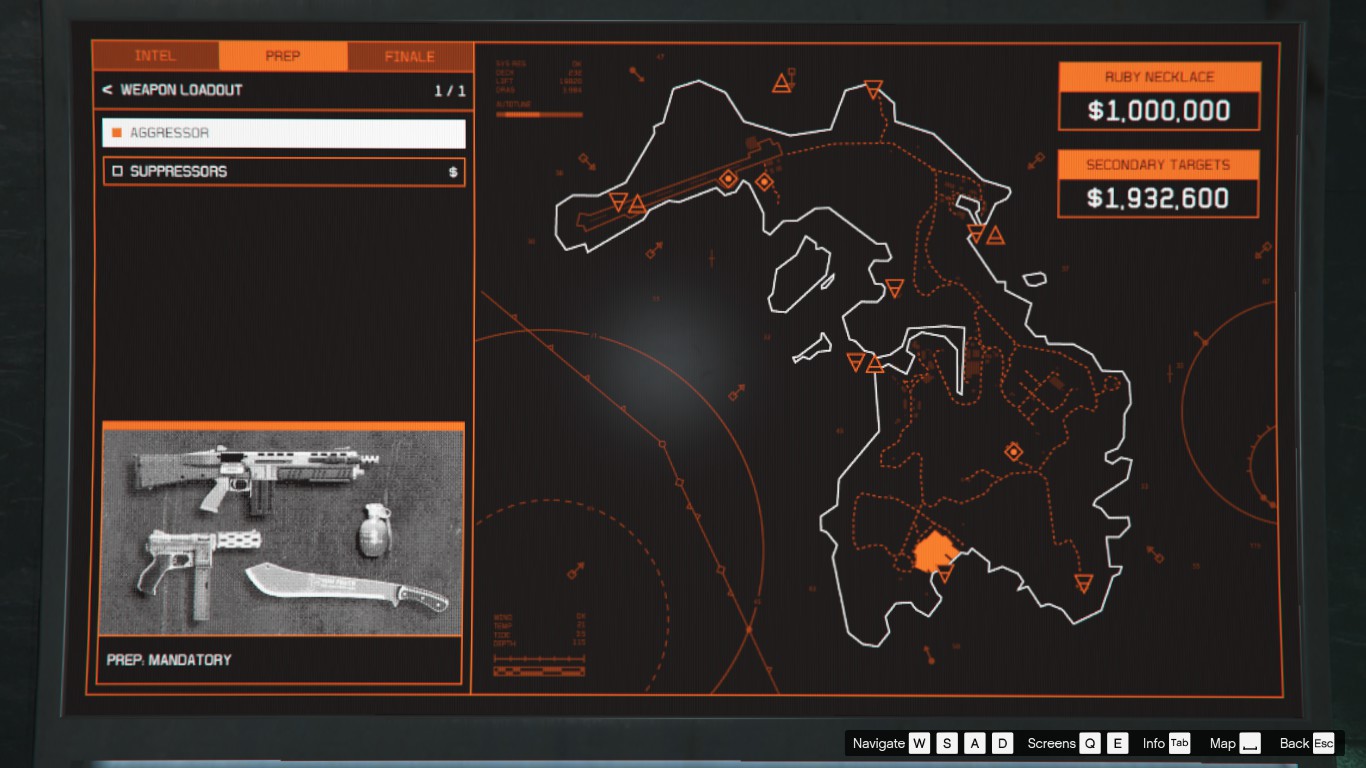Viewport: 1366px width, 768px height.
Task: Open the PREP tab
Action: tap(283, 56)
